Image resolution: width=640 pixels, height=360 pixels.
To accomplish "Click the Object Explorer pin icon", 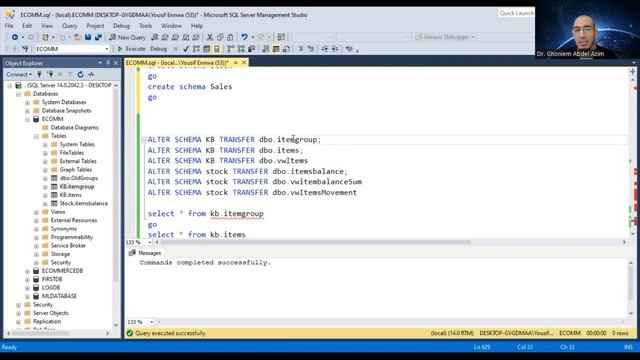I will click(108, 63).
